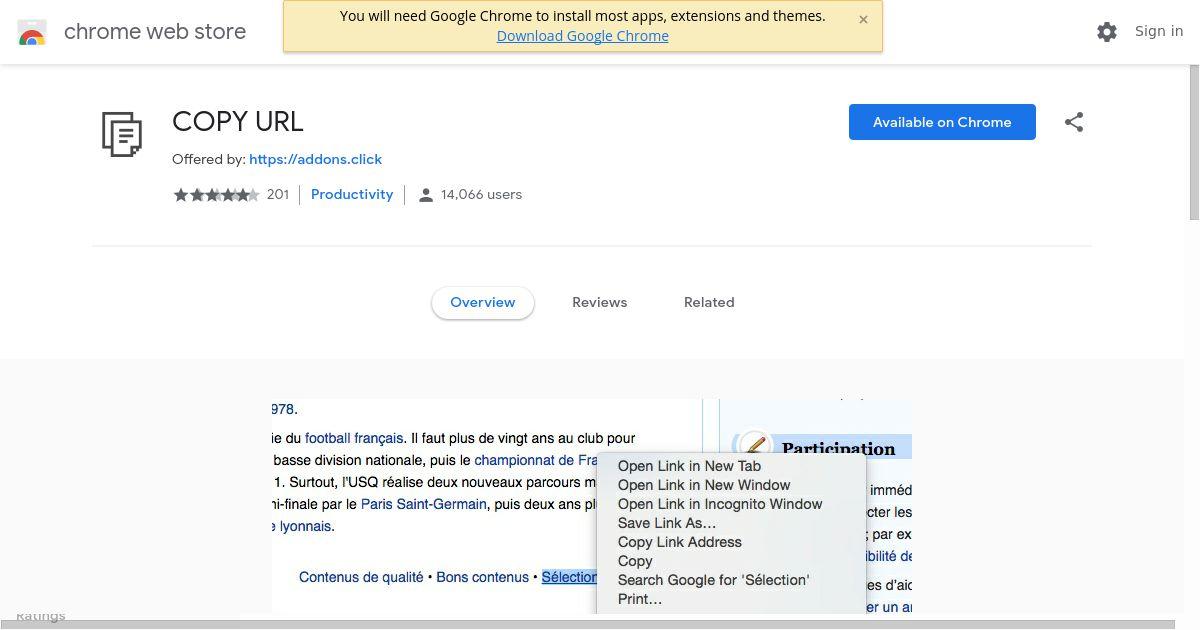1200x630 pixels.
Task: Open the https://addons.click developer link
Action: pyautogui.click(x=315, y=159)
